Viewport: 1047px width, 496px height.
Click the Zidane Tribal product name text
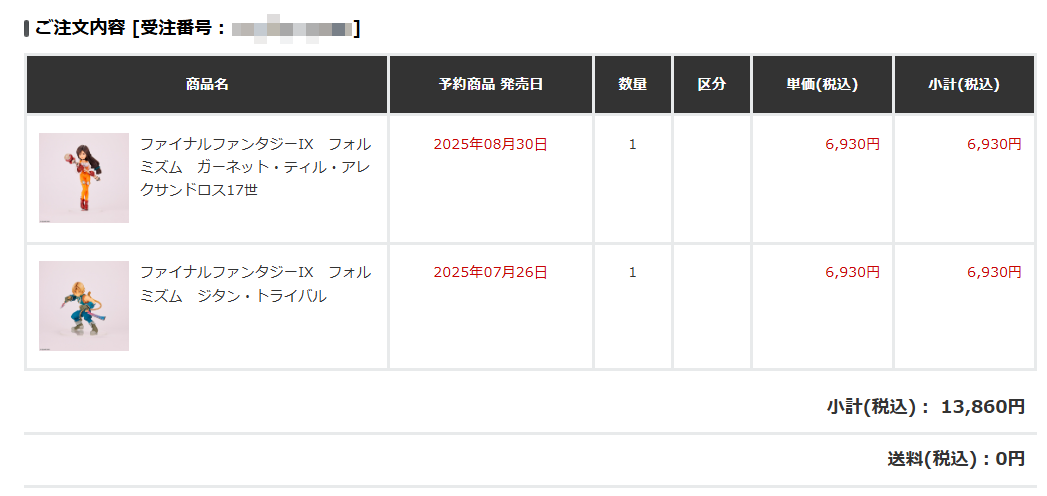tap(256, 284)
